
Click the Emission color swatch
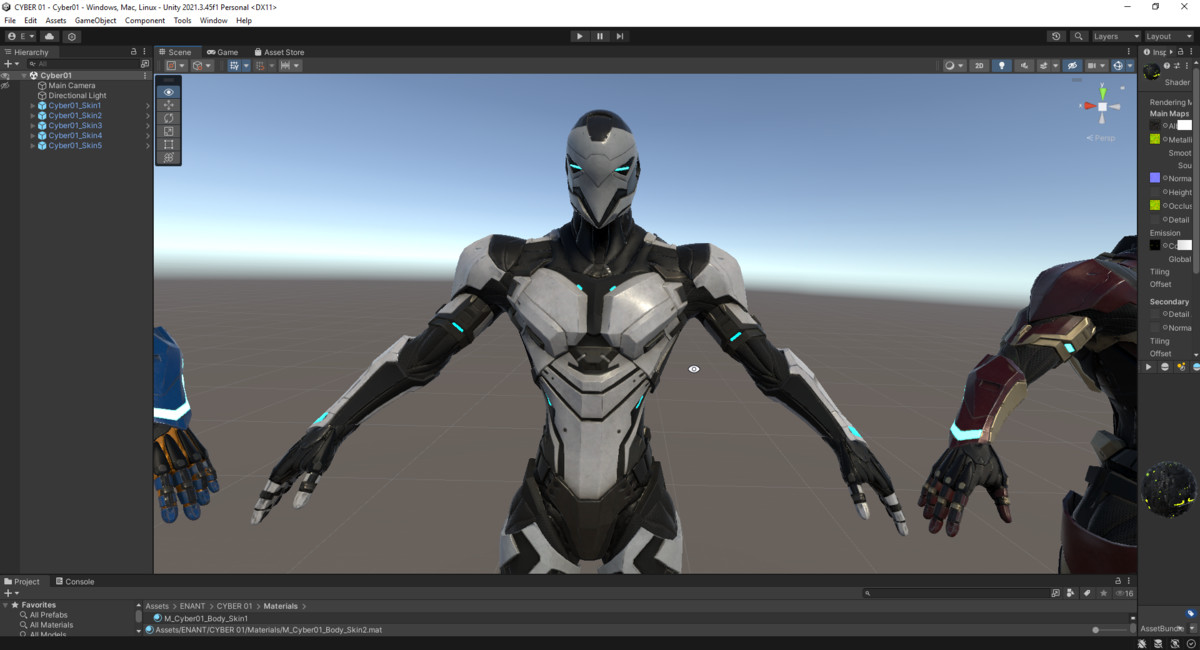[x=1186, y=245]
